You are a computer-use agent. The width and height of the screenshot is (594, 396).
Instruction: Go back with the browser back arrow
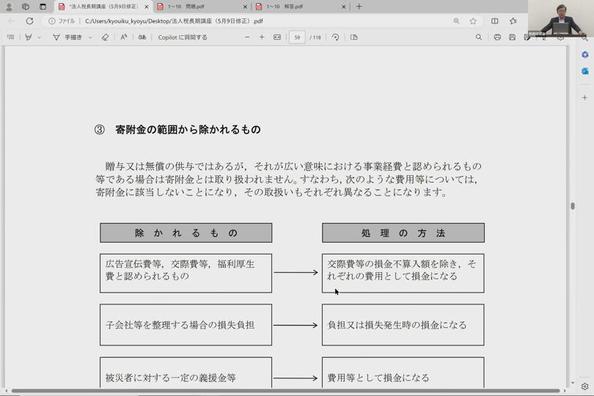[11, 21]
